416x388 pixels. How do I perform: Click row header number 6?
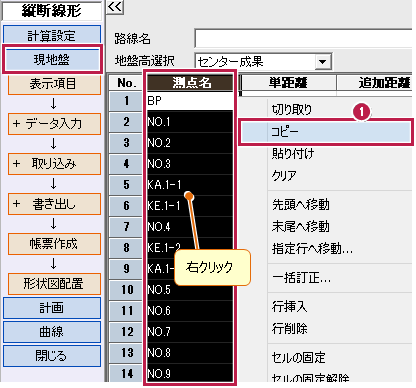pos(126,206)
